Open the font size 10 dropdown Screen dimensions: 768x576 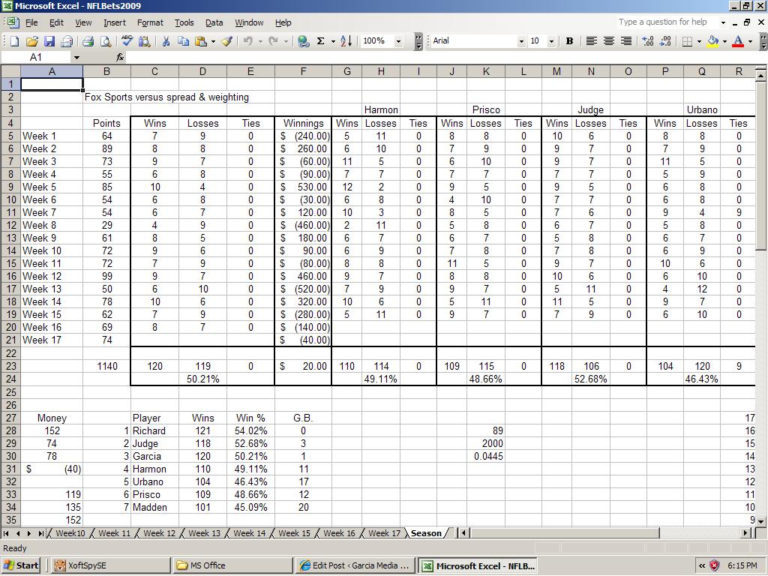coord(552,42)
